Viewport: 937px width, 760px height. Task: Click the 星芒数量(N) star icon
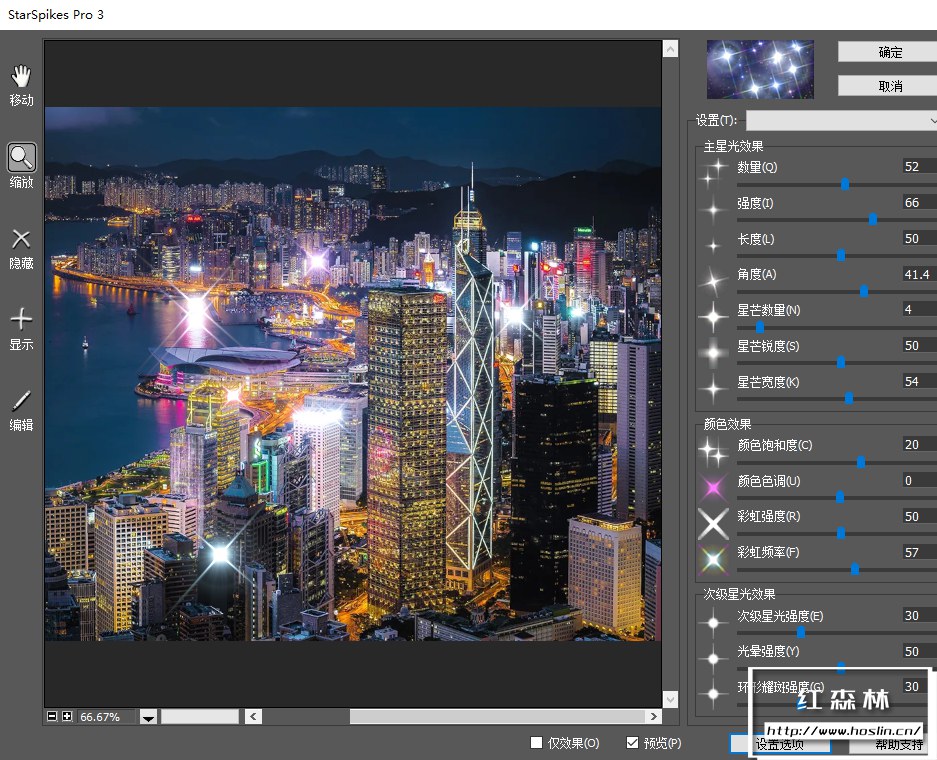tap(713, 316)
